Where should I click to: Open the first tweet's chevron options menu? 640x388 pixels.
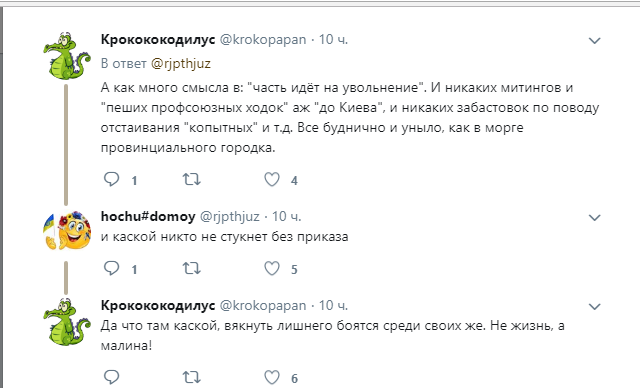594,40
